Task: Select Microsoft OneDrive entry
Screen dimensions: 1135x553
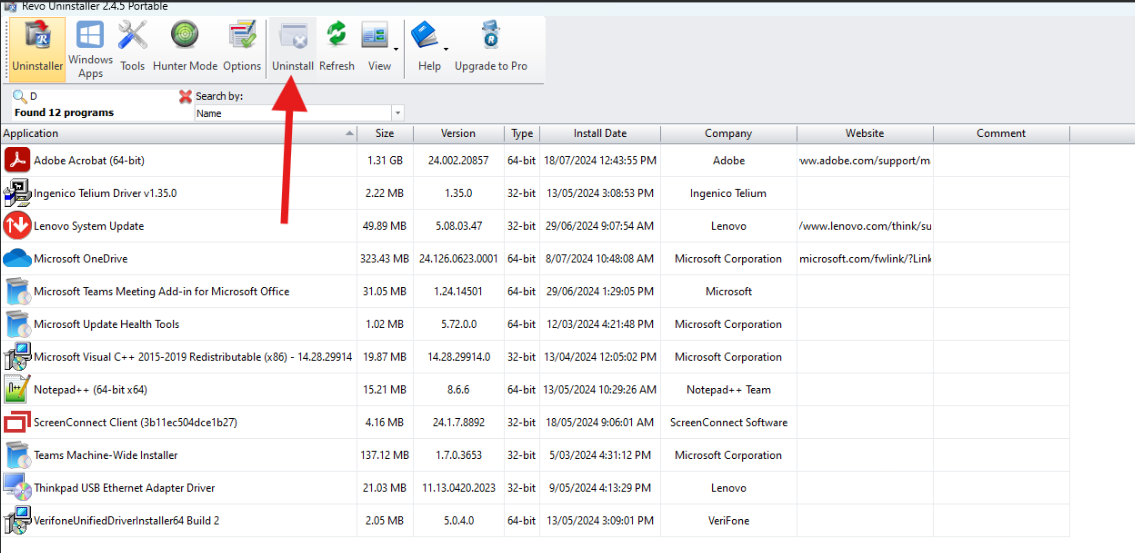Action: 536,258
